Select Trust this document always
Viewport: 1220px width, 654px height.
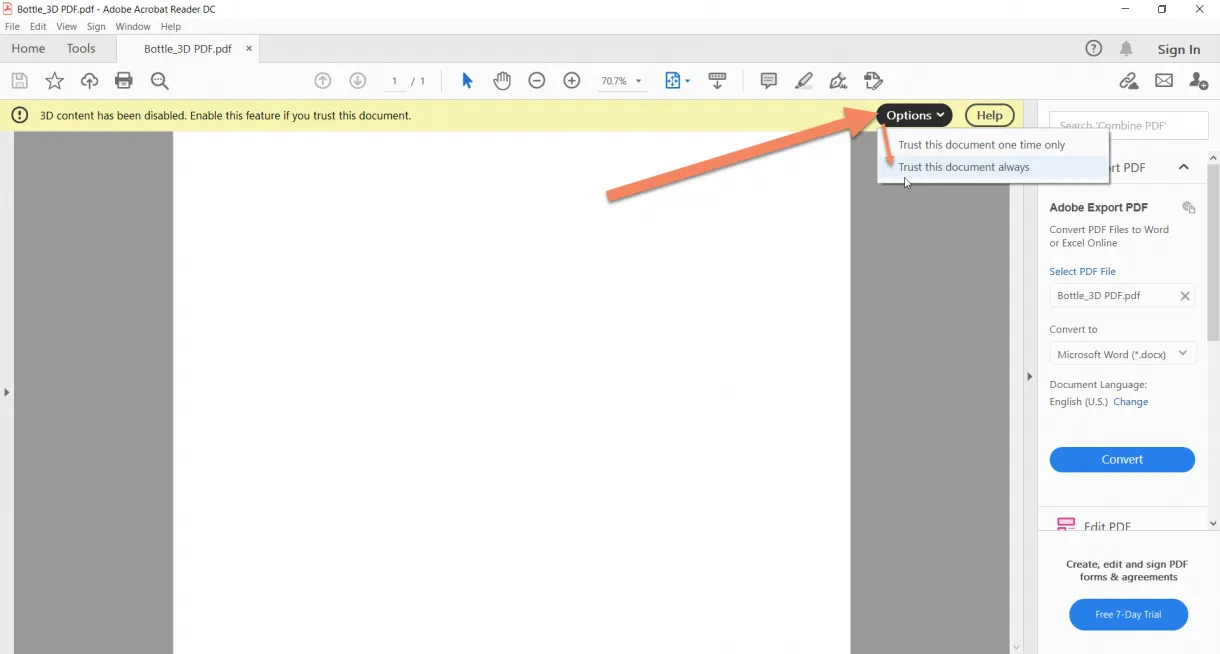[963, 167]
